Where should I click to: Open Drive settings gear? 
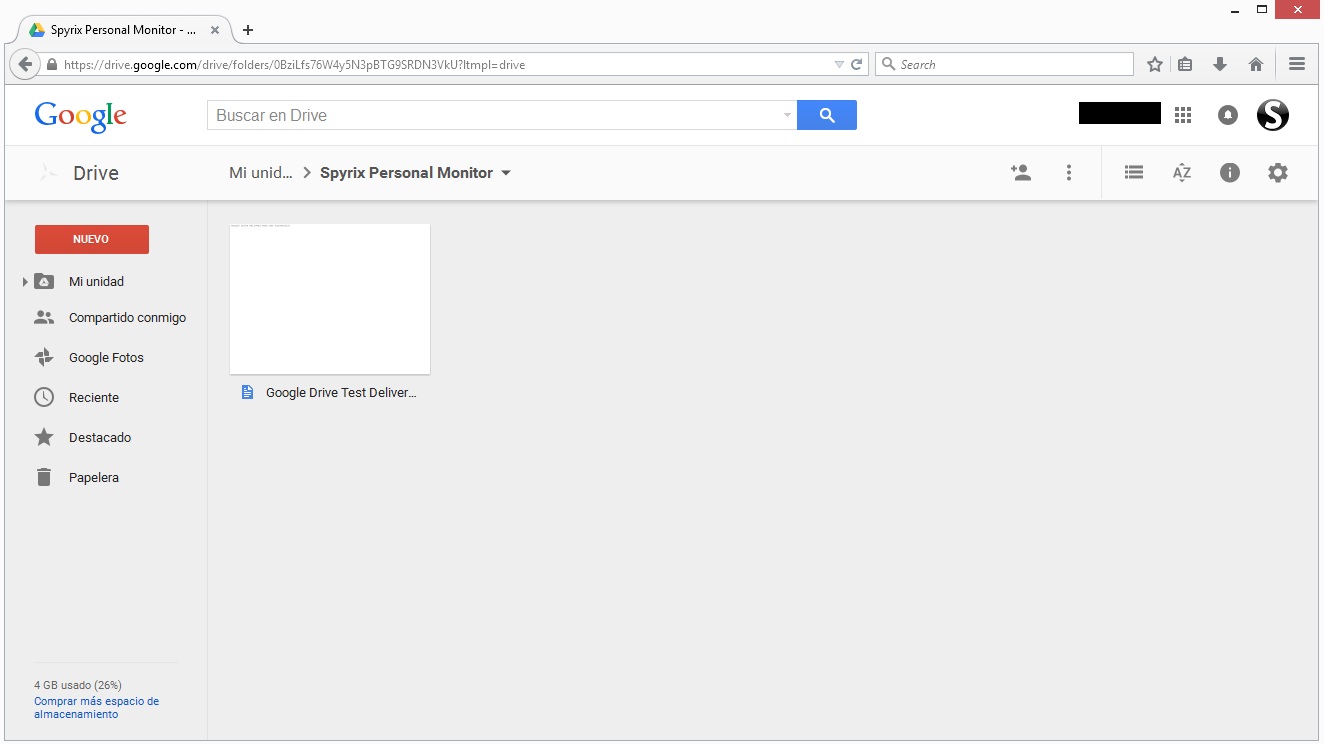pyautogui.click(x=1278, y=172)
